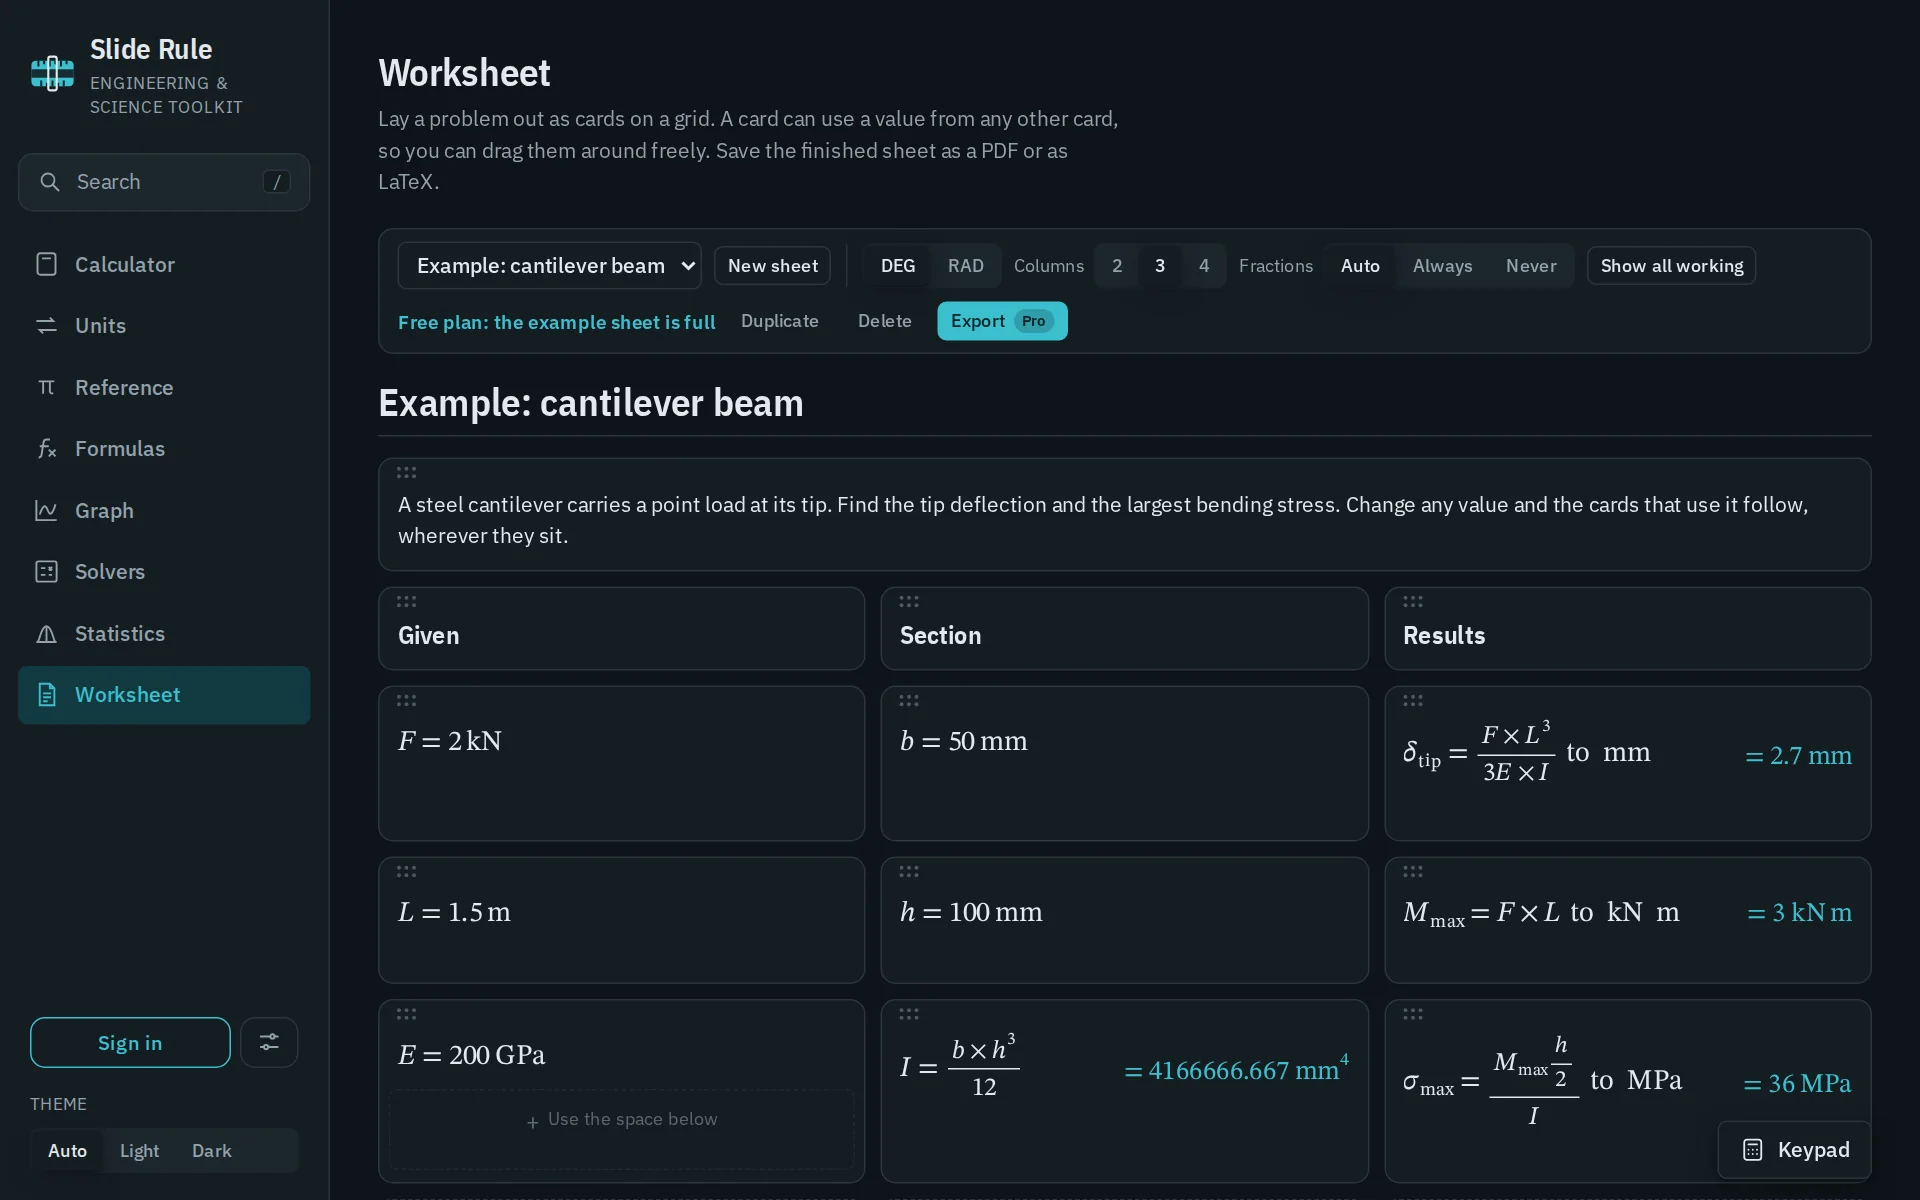Open the Example: cantilever beam sheet dropdown
Viewport: 1920px width, 1200px height.
(549, 266)
